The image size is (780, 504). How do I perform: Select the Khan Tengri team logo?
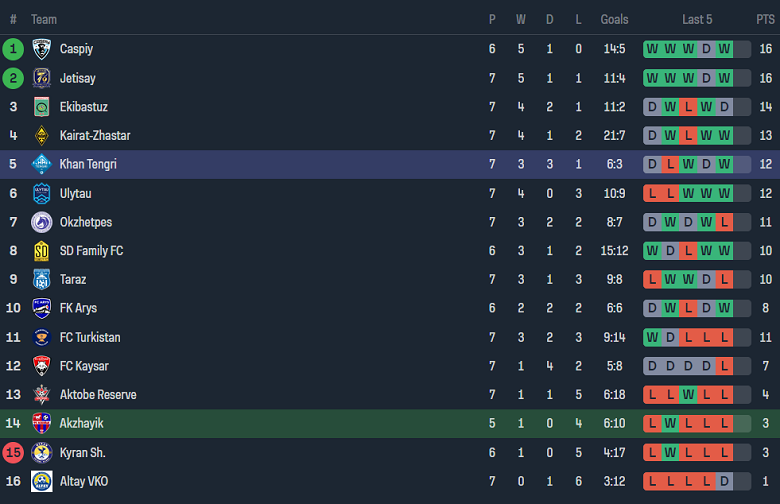[41, 164]
